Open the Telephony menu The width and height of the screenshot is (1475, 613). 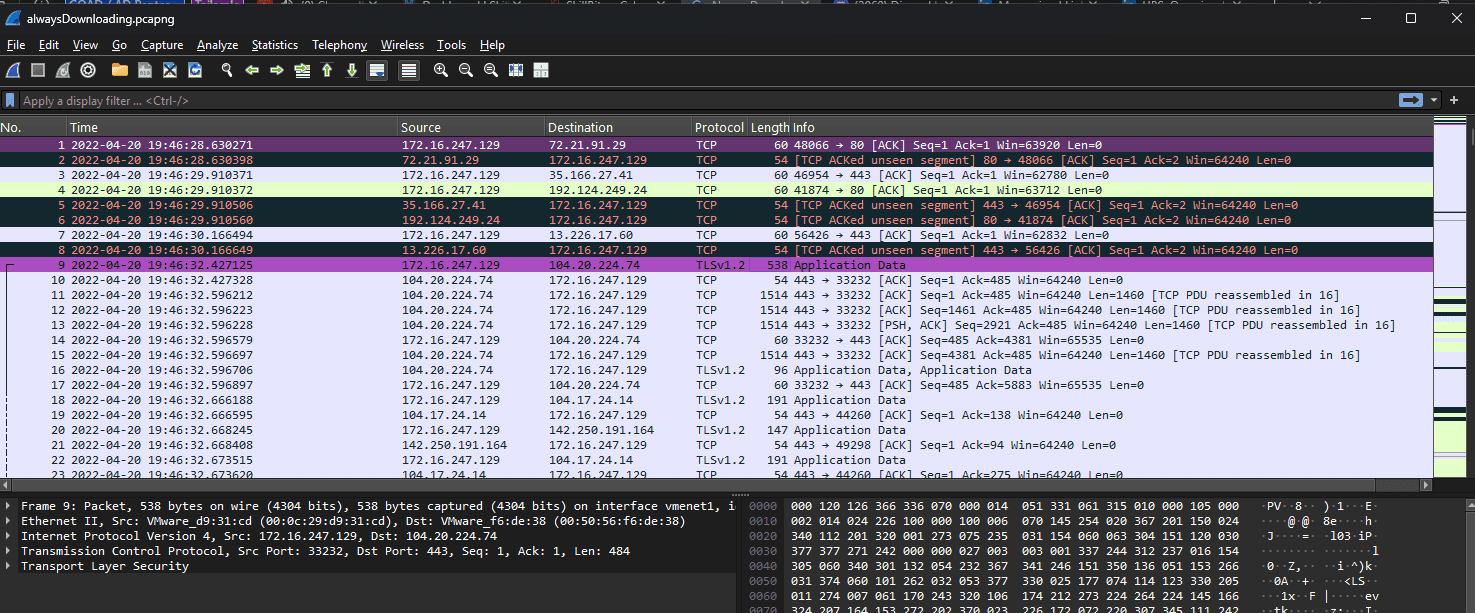click(x=339, y=45)
